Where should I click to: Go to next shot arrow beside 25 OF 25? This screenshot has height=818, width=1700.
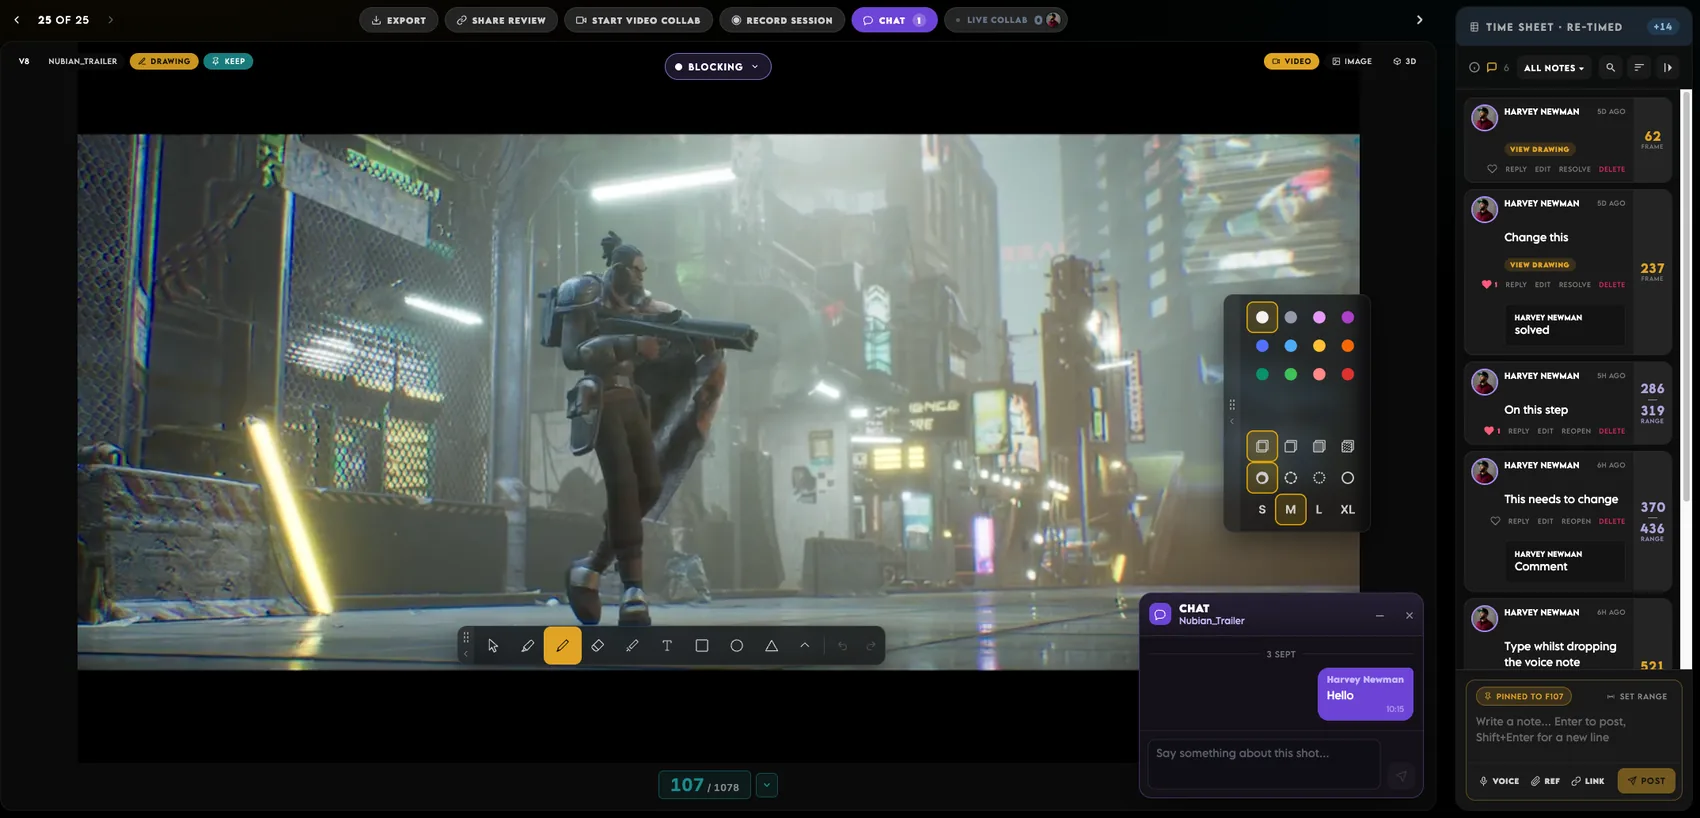coord(110,20)
